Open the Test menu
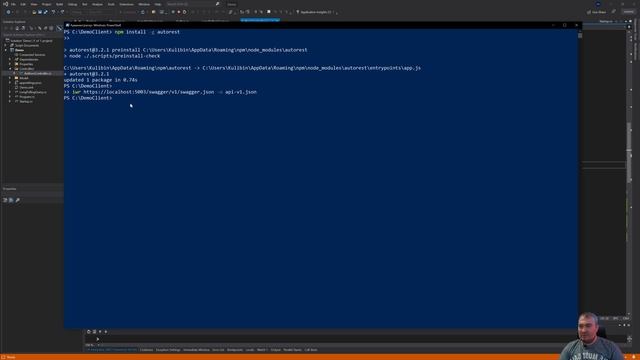This screenshot has height=360, width=640. [84, 4]
